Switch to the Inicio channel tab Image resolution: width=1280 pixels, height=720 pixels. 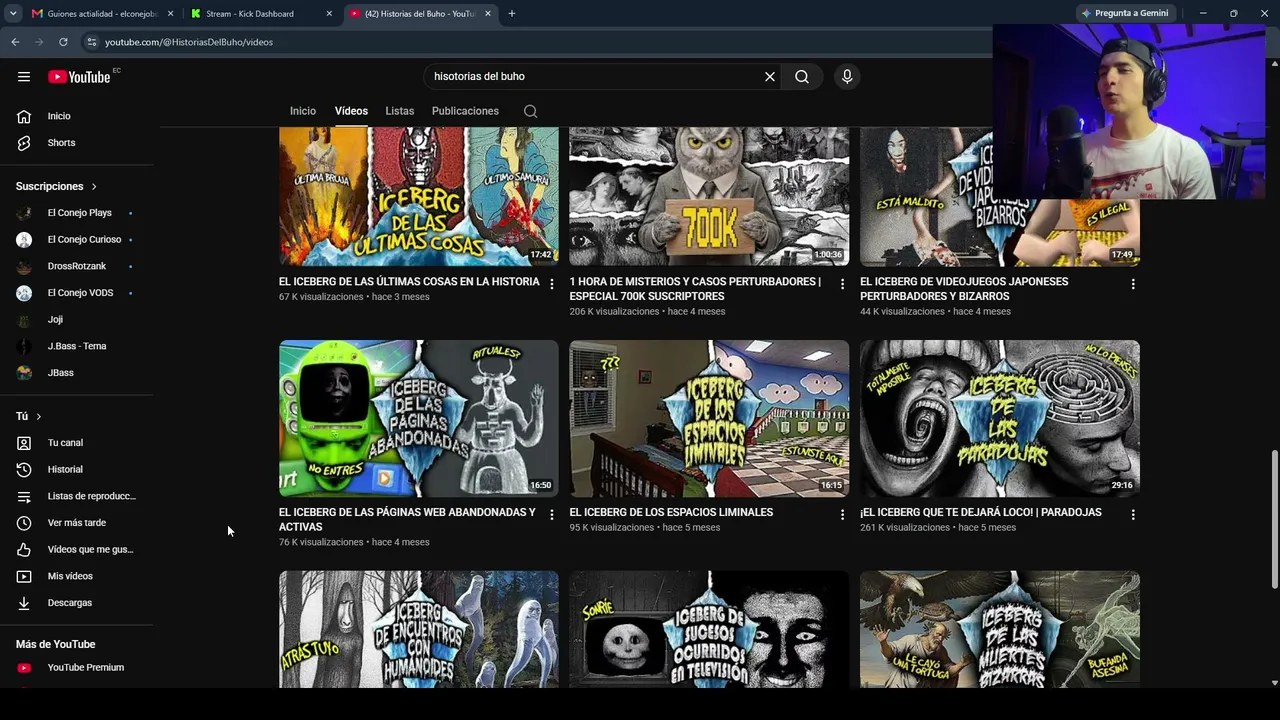(x=303, y=111)
